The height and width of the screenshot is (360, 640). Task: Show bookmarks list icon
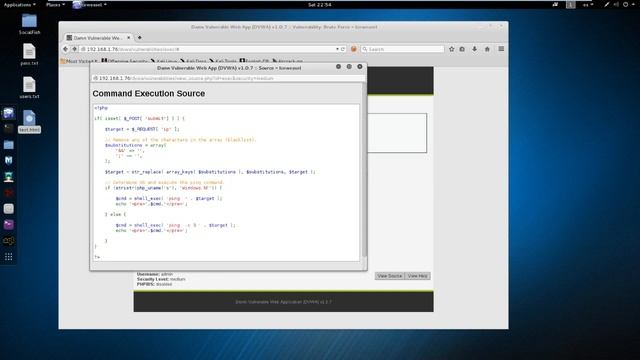click(x=462, y=49)
